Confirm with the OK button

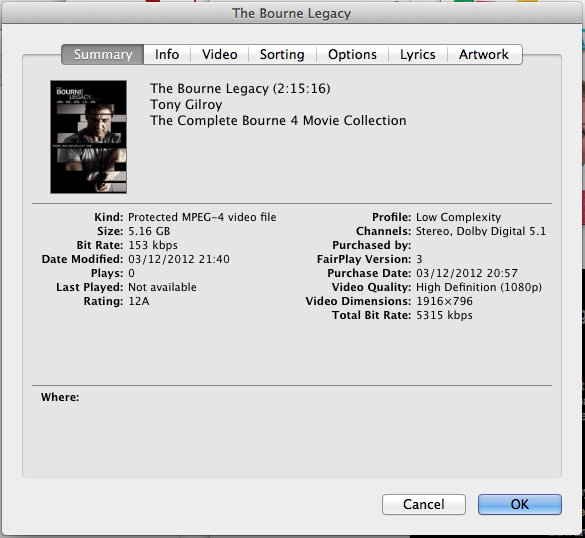(x=520, y=504)
